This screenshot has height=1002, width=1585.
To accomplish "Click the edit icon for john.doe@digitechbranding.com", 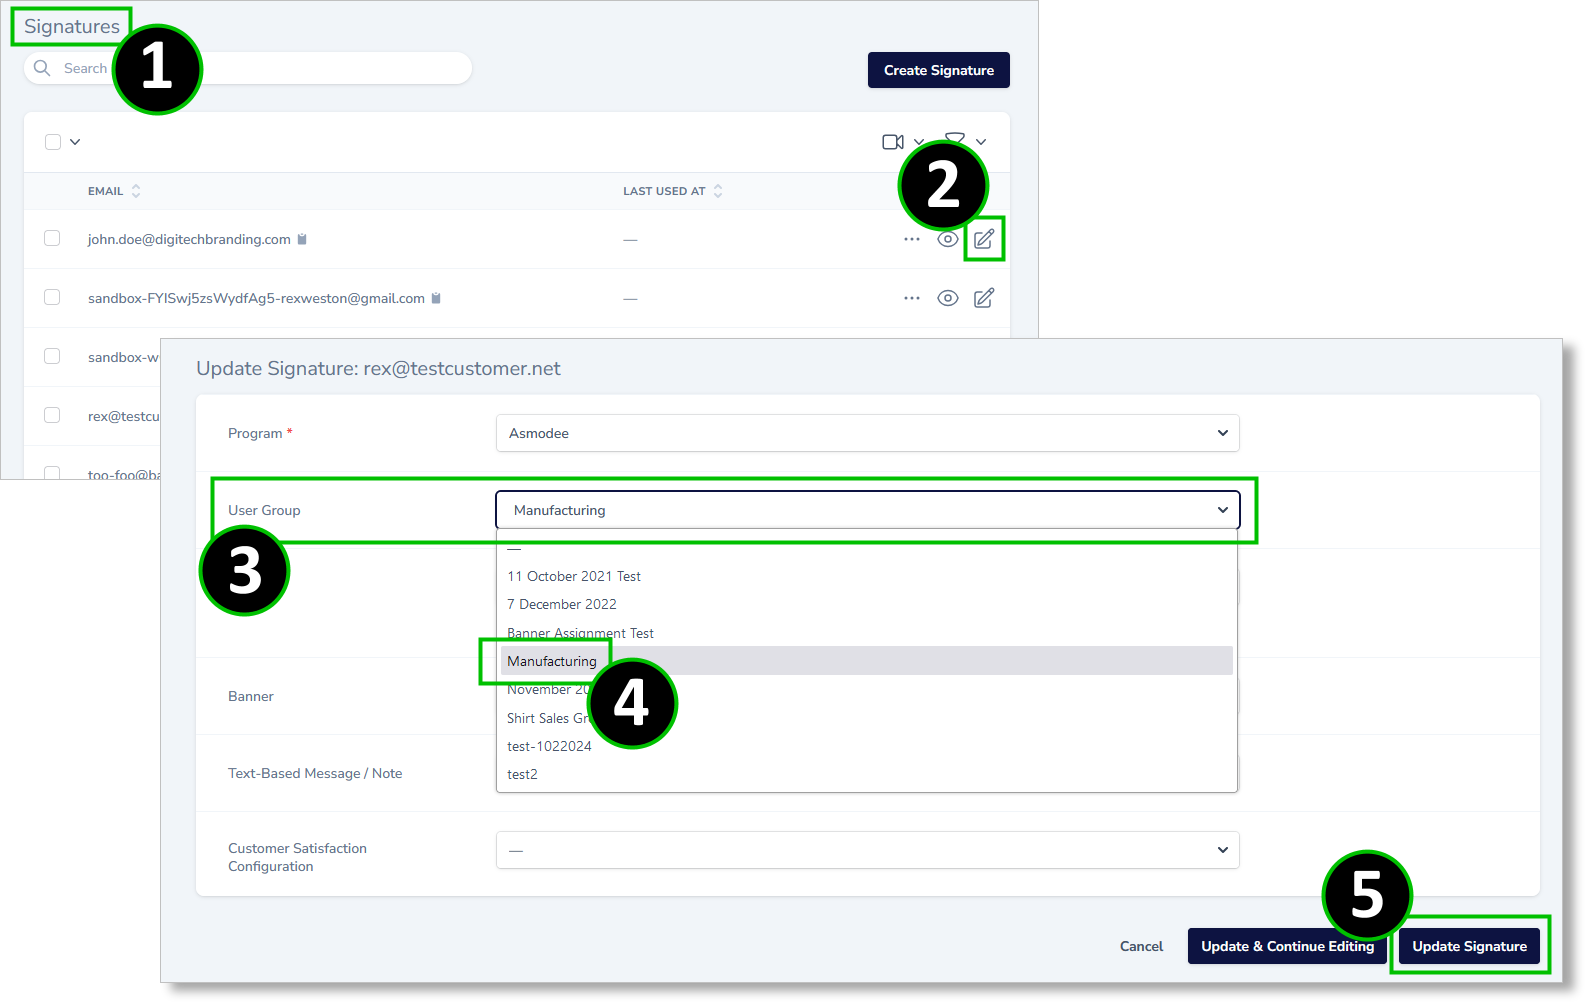I will click(x=984, y=239).
